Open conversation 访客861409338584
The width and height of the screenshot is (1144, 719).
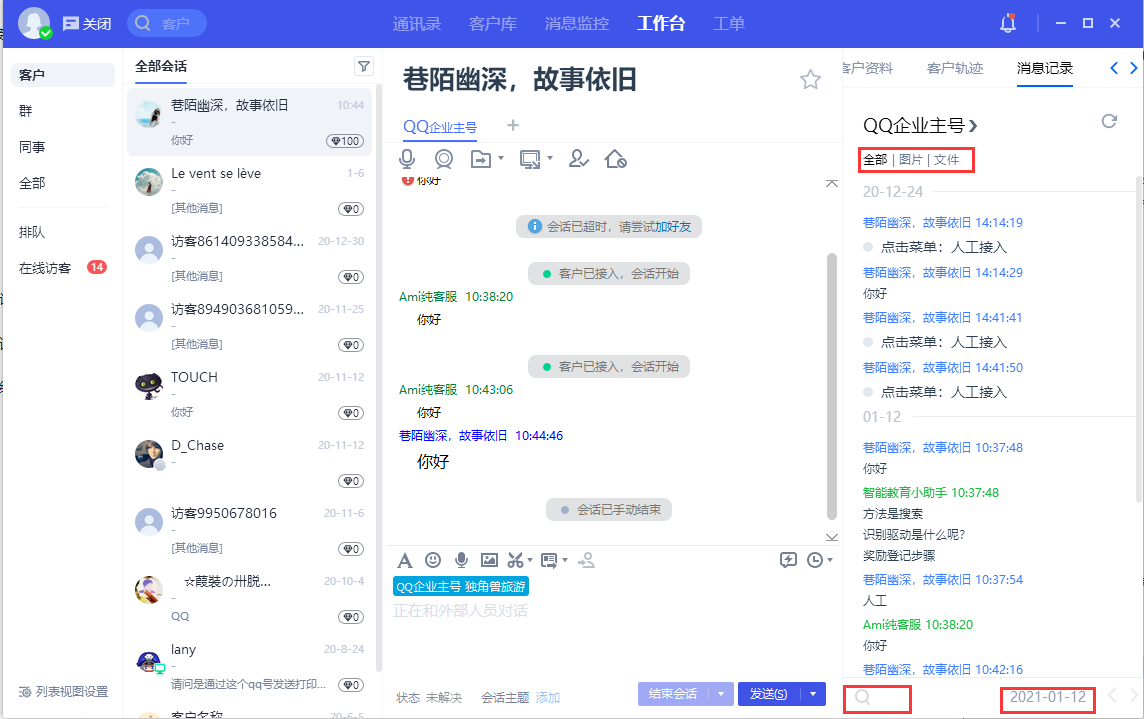250,258
